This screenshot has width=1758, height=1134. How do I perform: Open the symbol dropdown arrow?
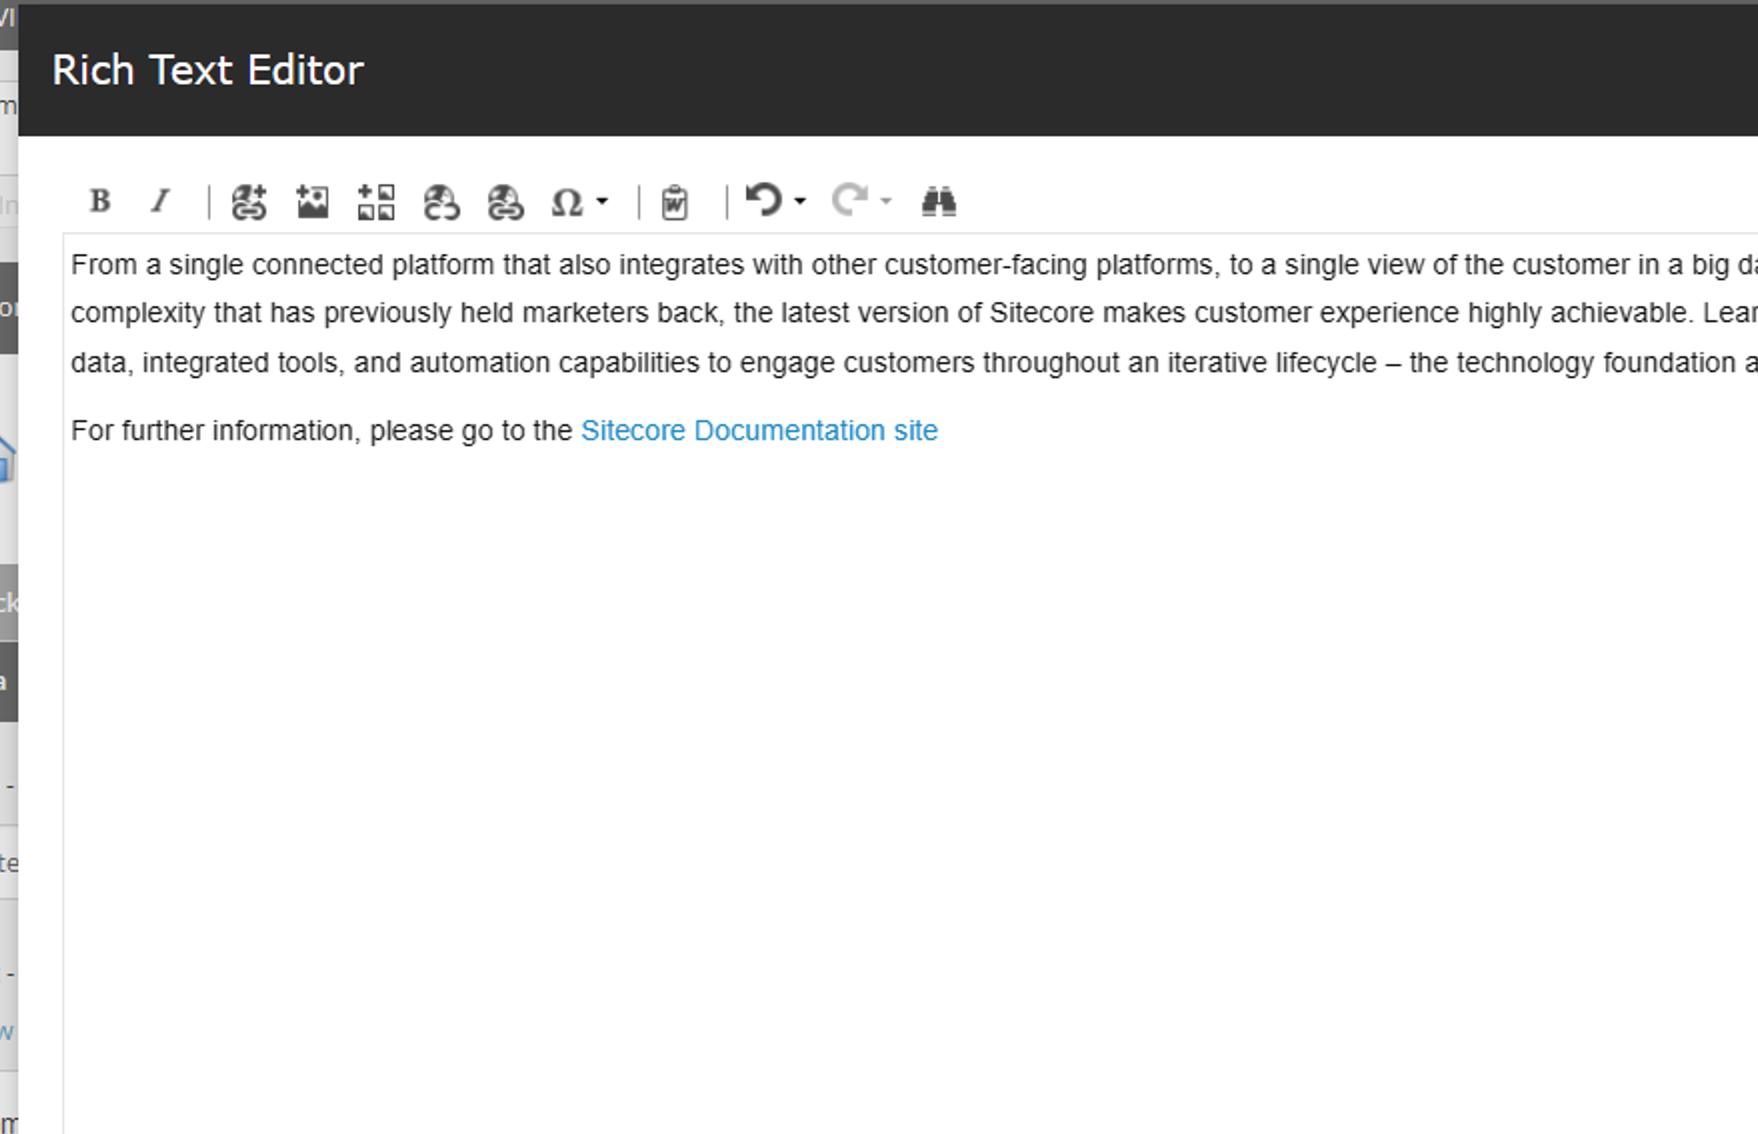[x=602, y=202]
